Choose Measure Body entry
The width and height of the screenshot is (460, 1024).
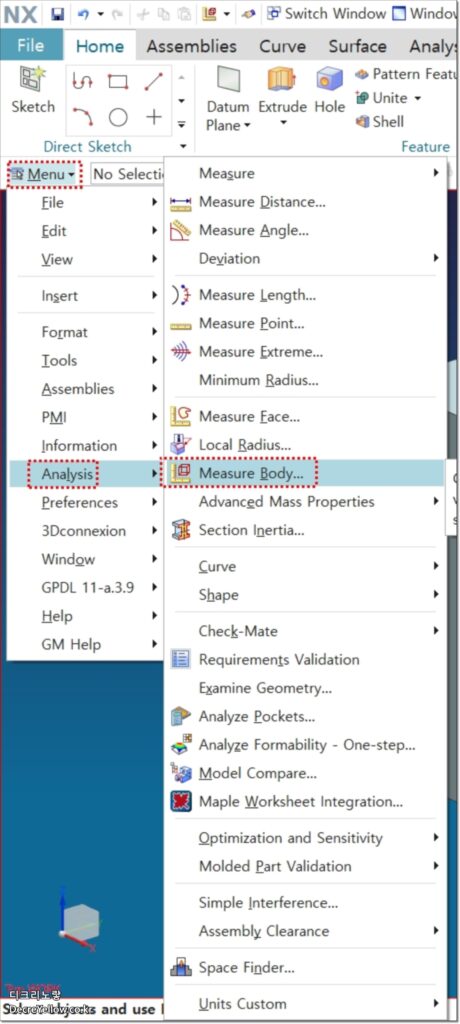point(305,473)
